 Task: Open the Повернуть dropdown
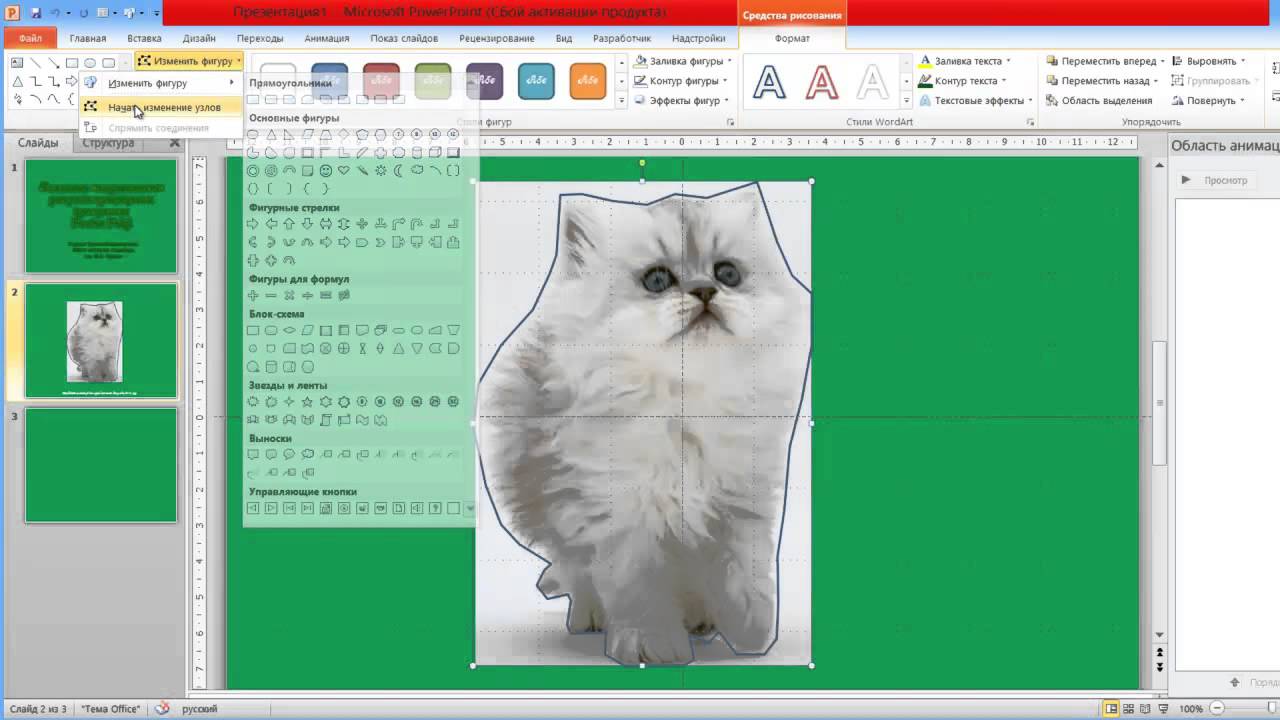pyautogui.click(x=1208, y=101)
